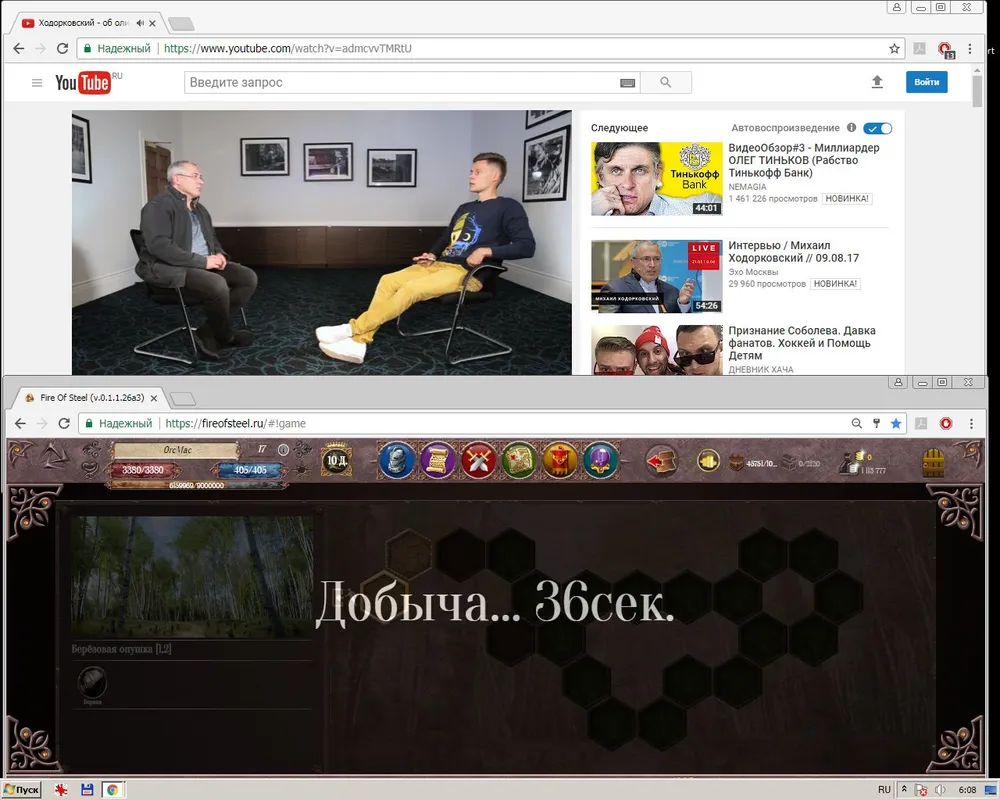This screenshot has height=800, width=1000.
Task: Click the on-screen keyboard icon in YouTube search
Action: tap(628, 82)
